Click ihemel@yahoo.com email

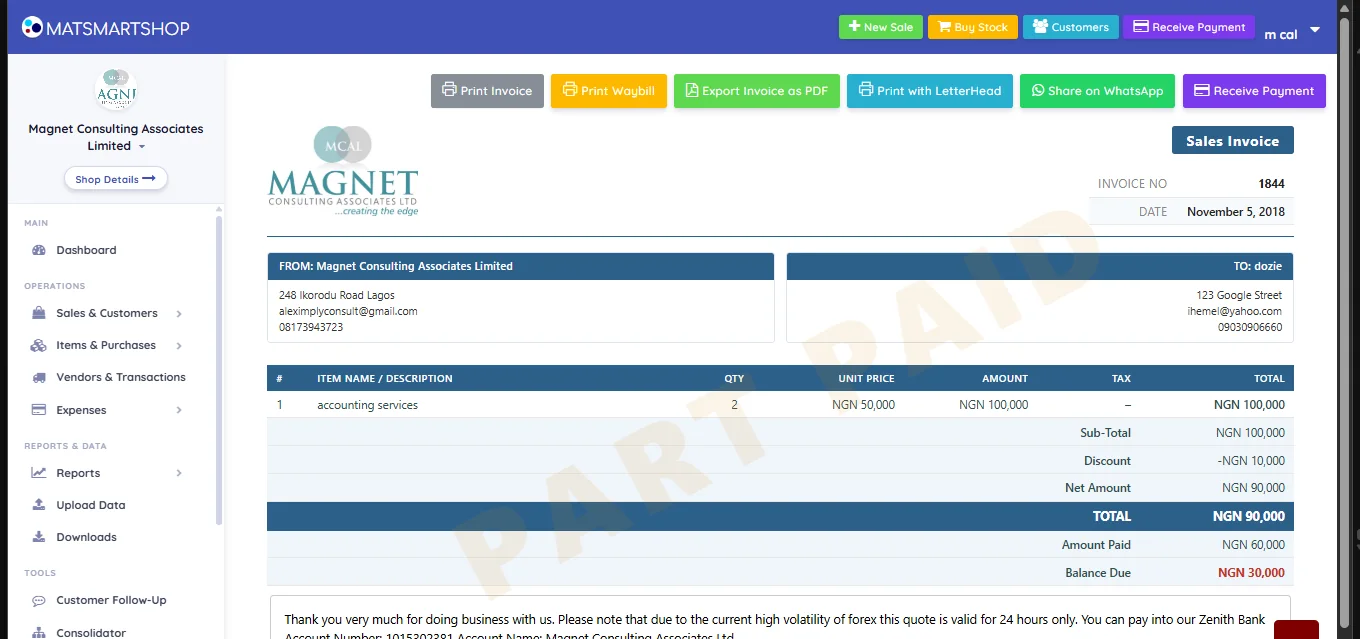point(1234,311)
